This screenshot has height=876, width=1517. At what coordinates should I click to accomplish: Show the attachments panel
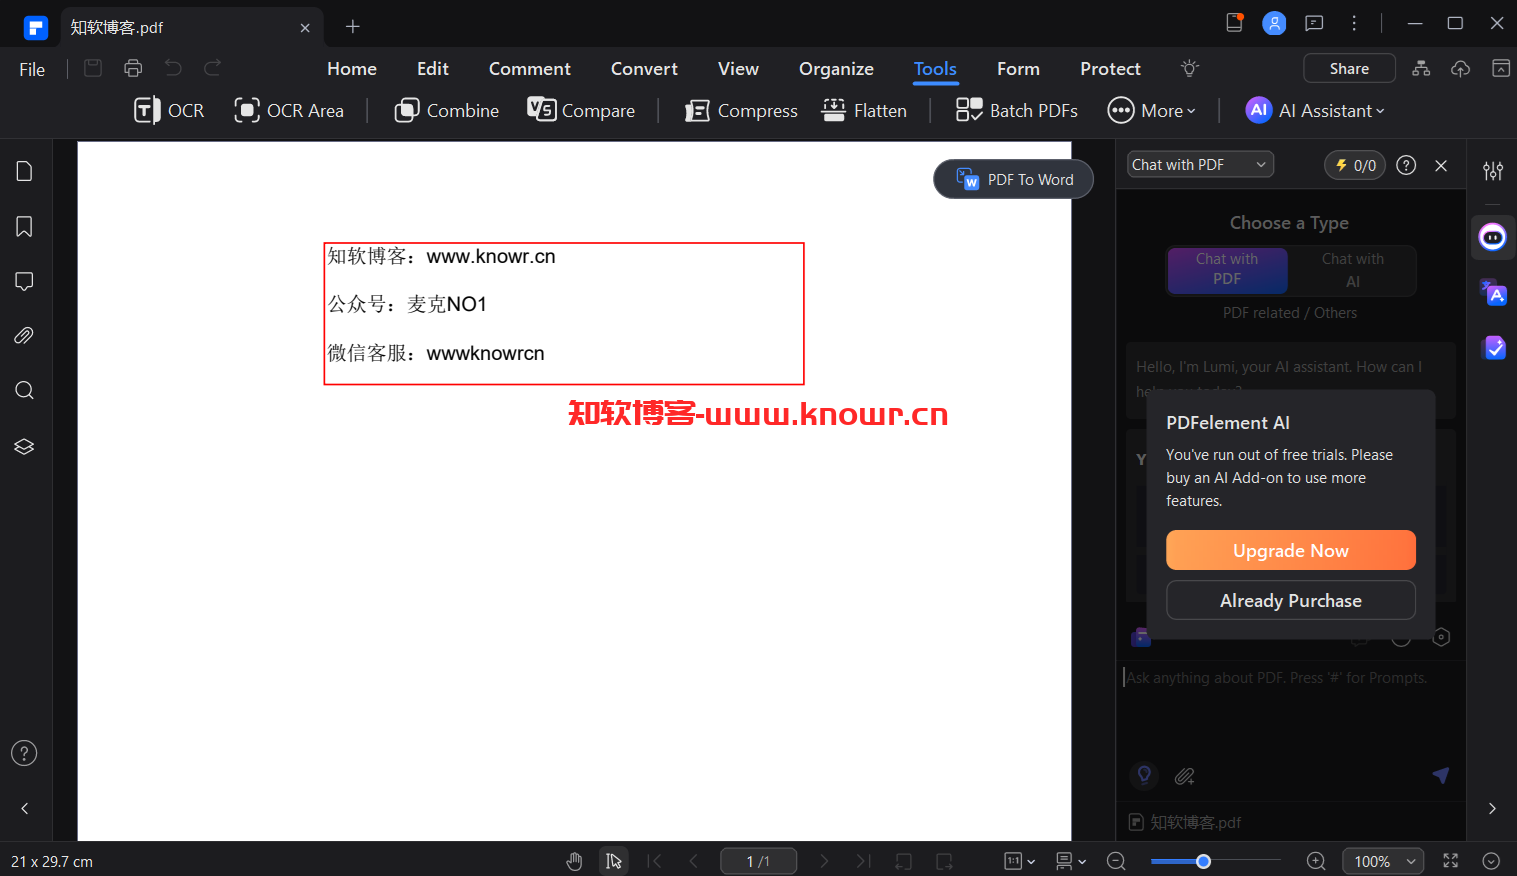coord(24,335)
